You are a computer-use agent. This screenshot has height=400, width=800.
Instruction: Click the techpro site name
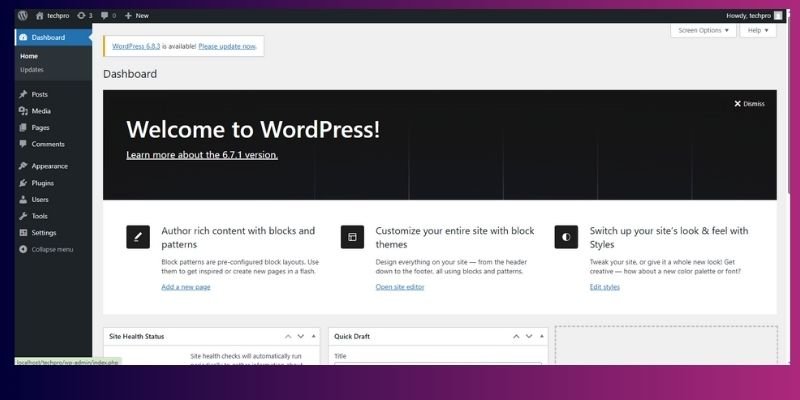(x=58, y=16)
